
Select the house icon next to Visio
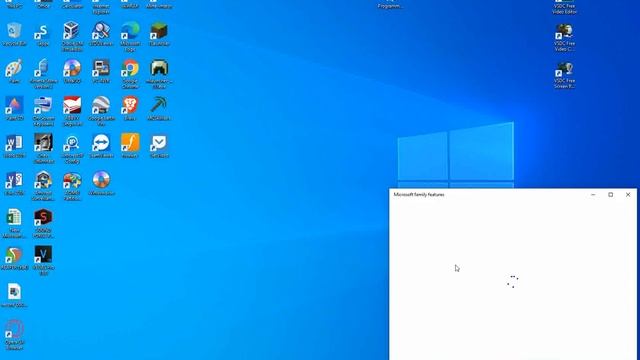[43, 181]
